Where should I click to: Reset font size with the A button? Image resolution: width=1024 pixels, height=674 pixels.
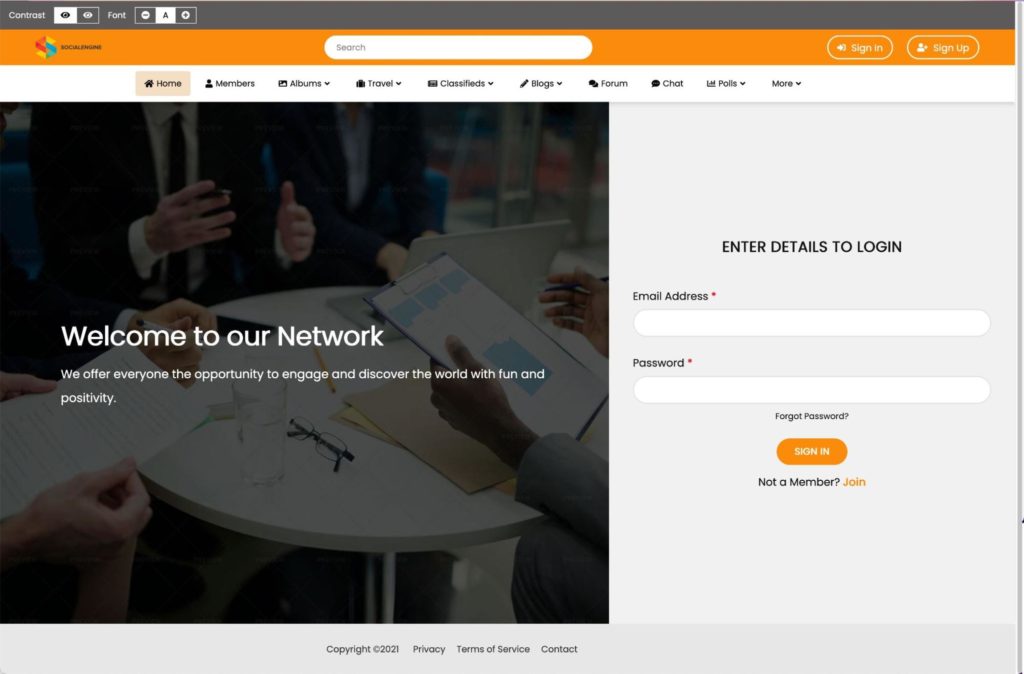[x=166, y=15]
